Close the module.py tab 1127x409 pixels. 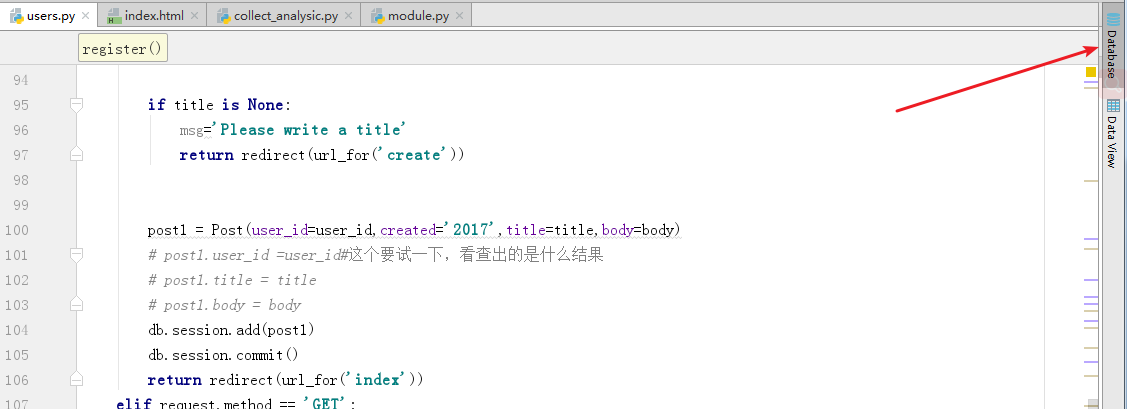coord(460,15)
